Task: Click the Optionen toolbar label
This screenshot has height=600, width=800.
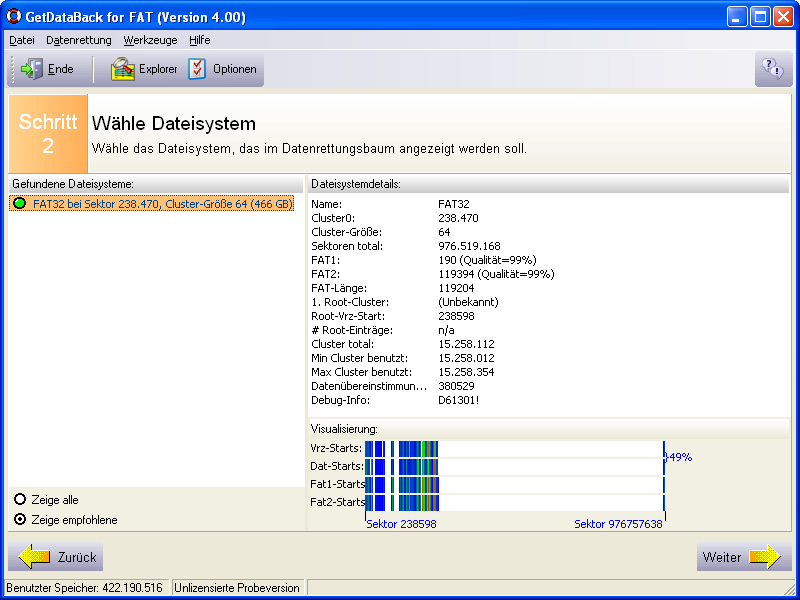Action: pos(235,69)
